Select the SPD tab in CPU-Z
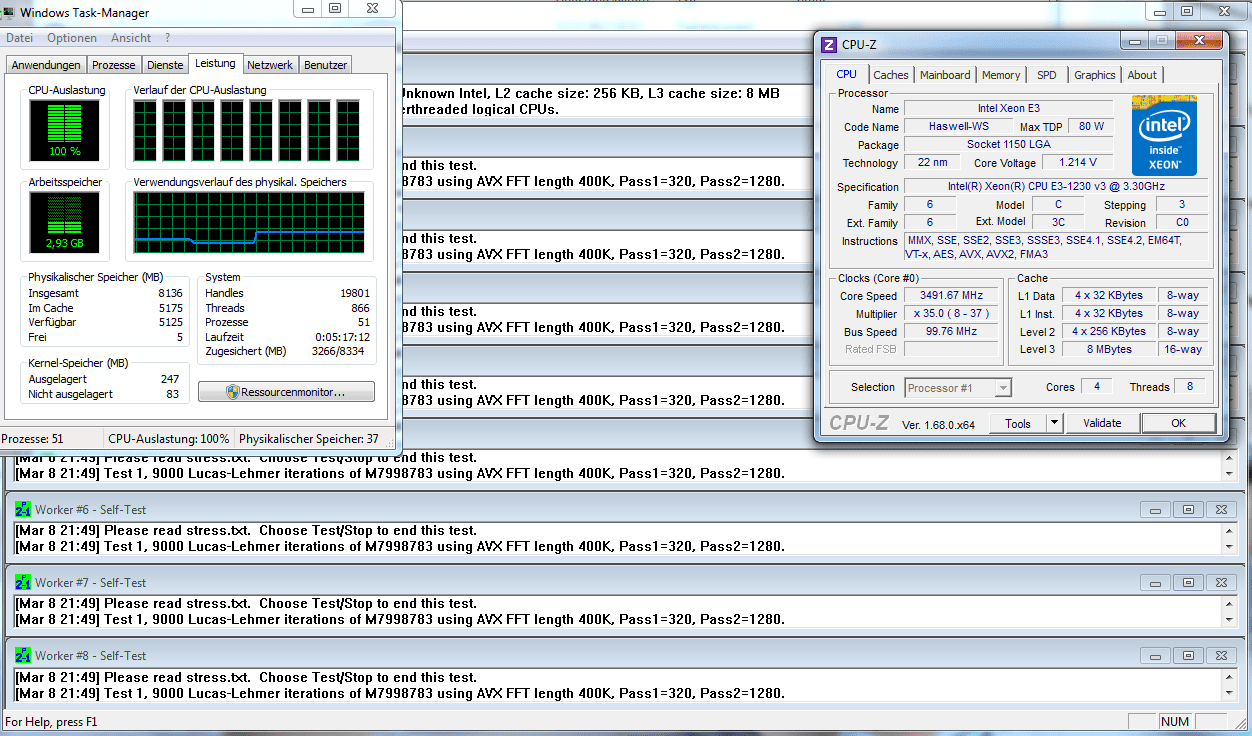The height and width of the screenshot is (736, 1252). (x=1046, y=75)
